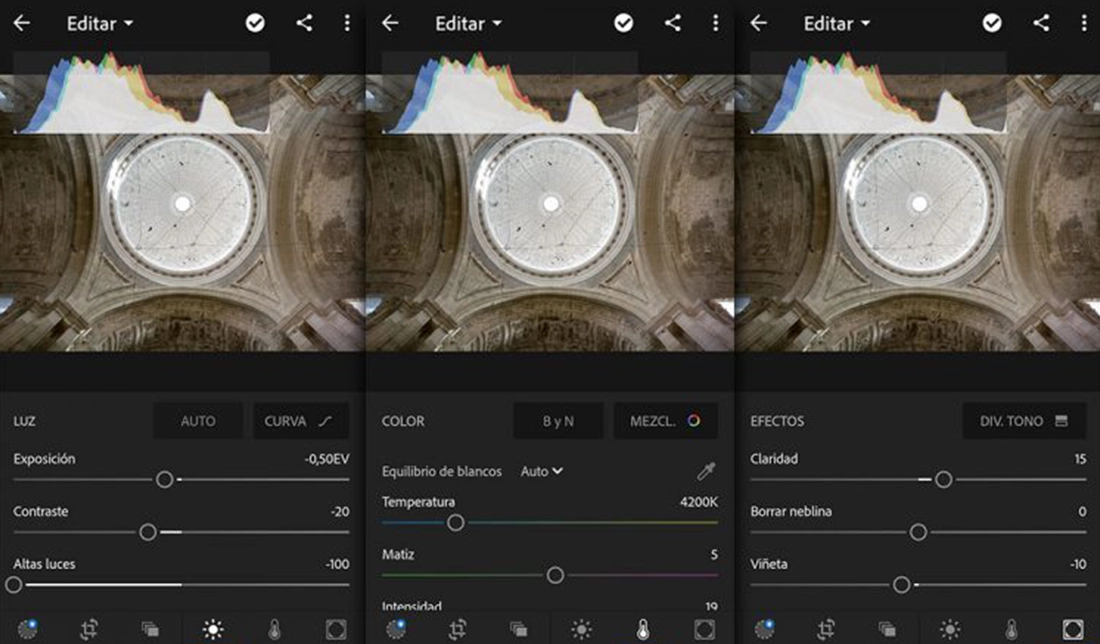Image resolution: width=1100 pixels, height=644 pixels.
Task: Tap the checkmark circle on the Efectos screen
Action: click(992, 23)
